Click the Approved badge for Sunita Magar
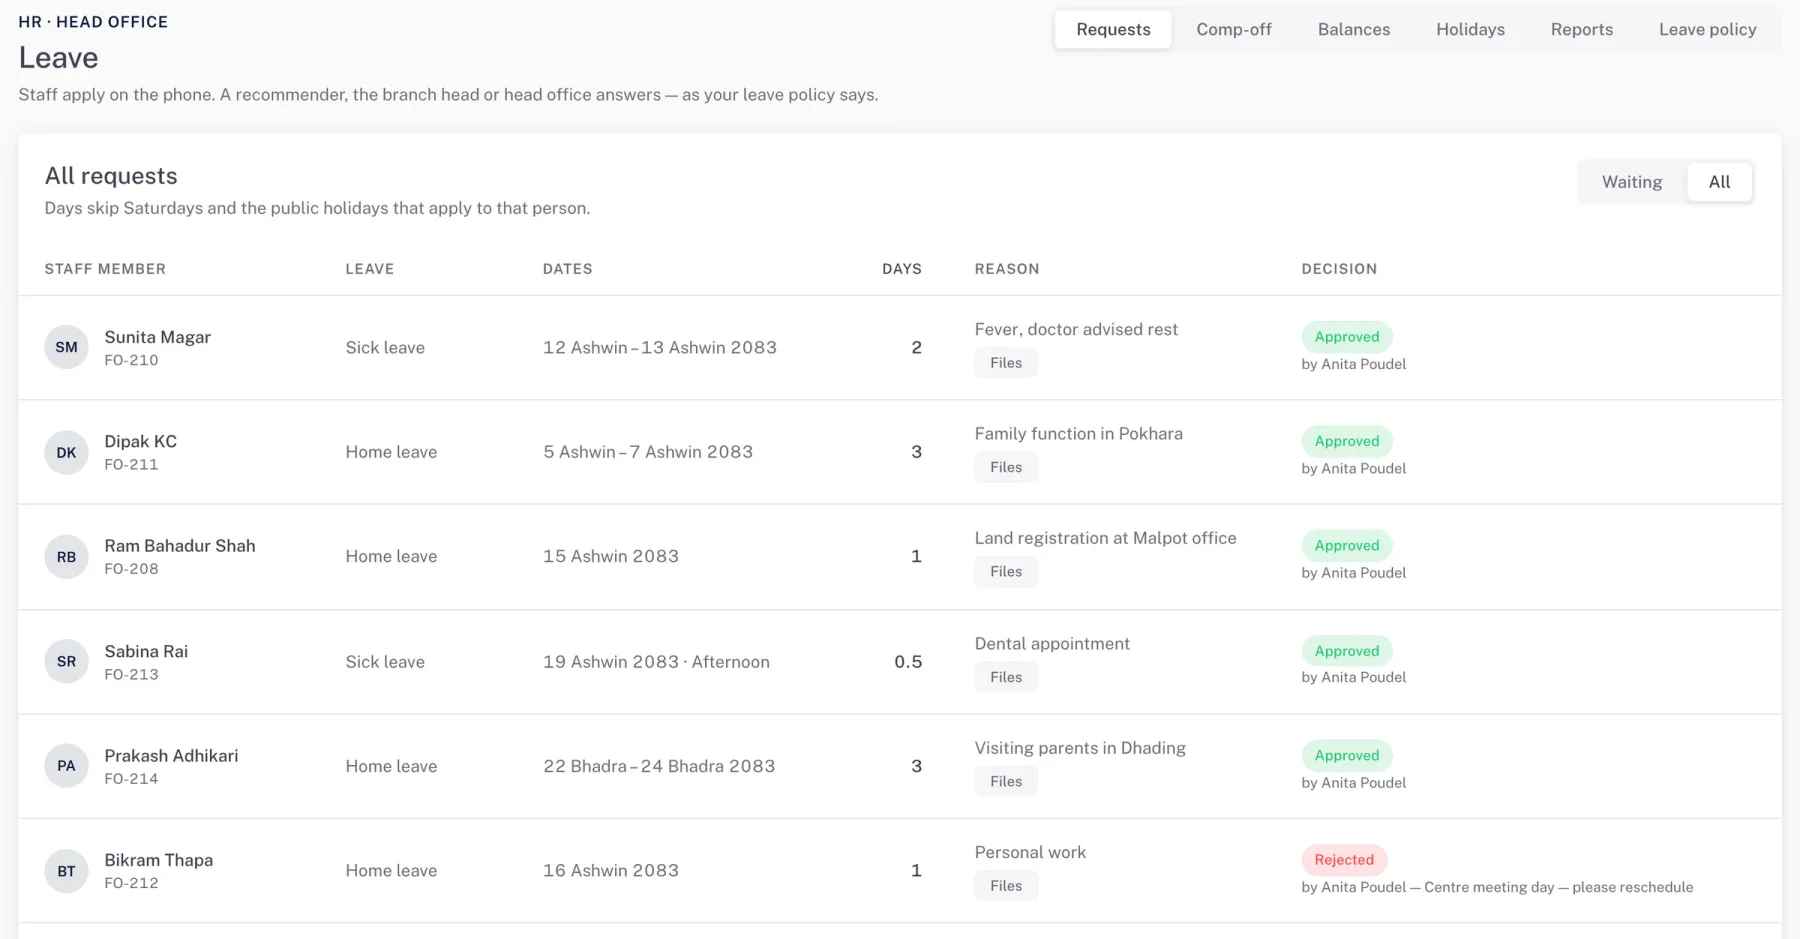 click(1346, 337)
